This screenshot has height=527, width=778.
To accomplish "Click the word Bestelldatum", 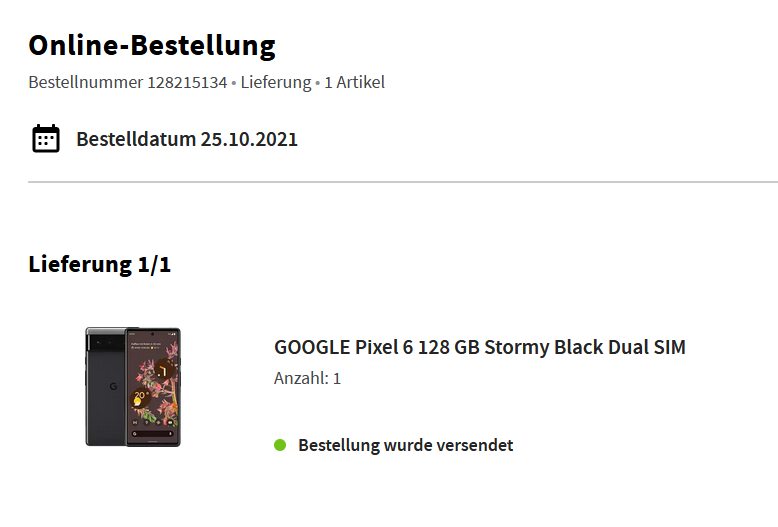I will (136, 139).
